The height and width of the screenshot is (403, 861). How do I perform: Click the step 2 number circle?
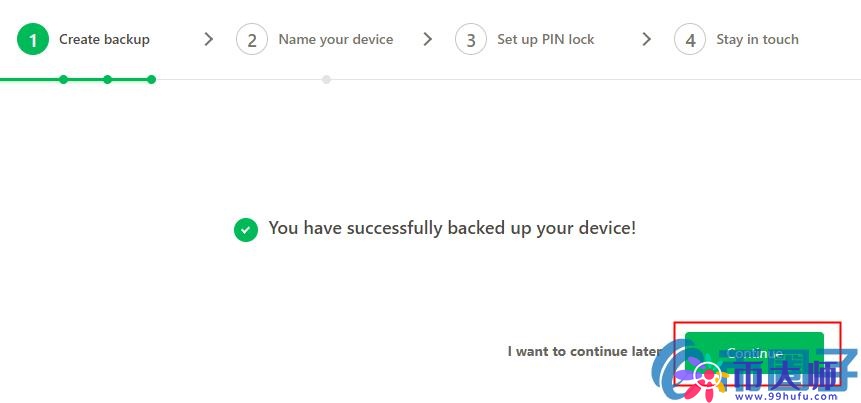click(x=252, y=40)
